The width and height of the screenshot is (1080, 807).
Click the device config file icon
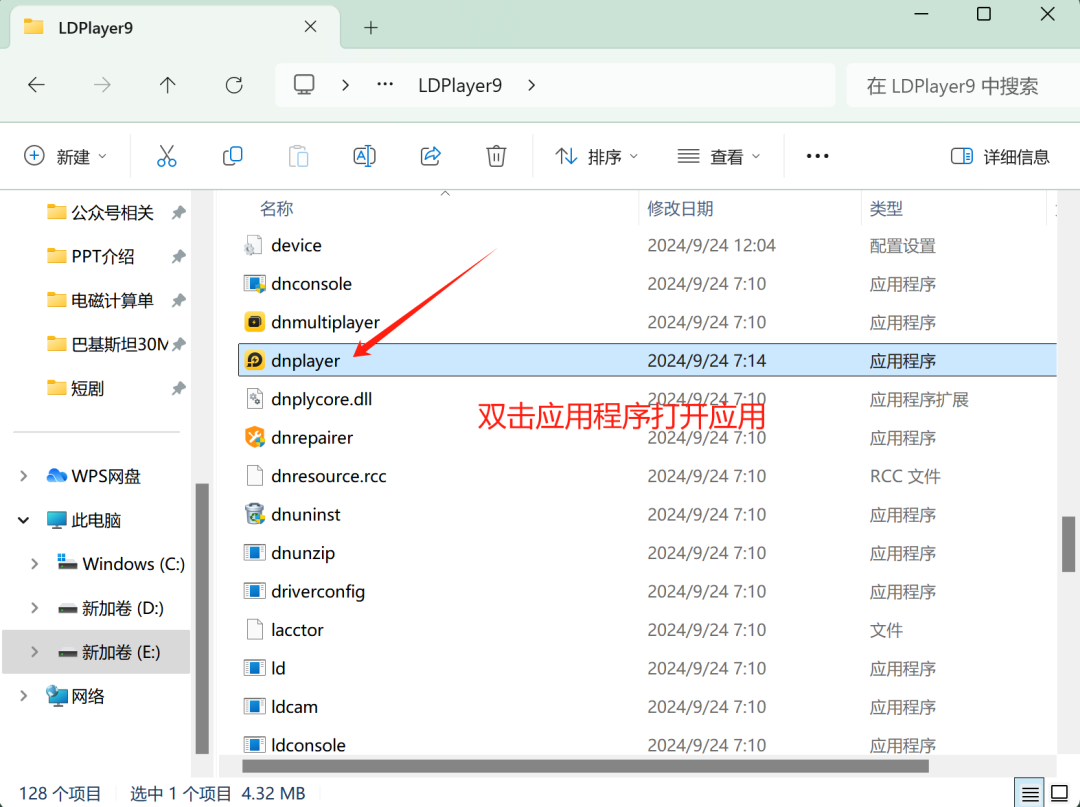(x=253, y=245)
